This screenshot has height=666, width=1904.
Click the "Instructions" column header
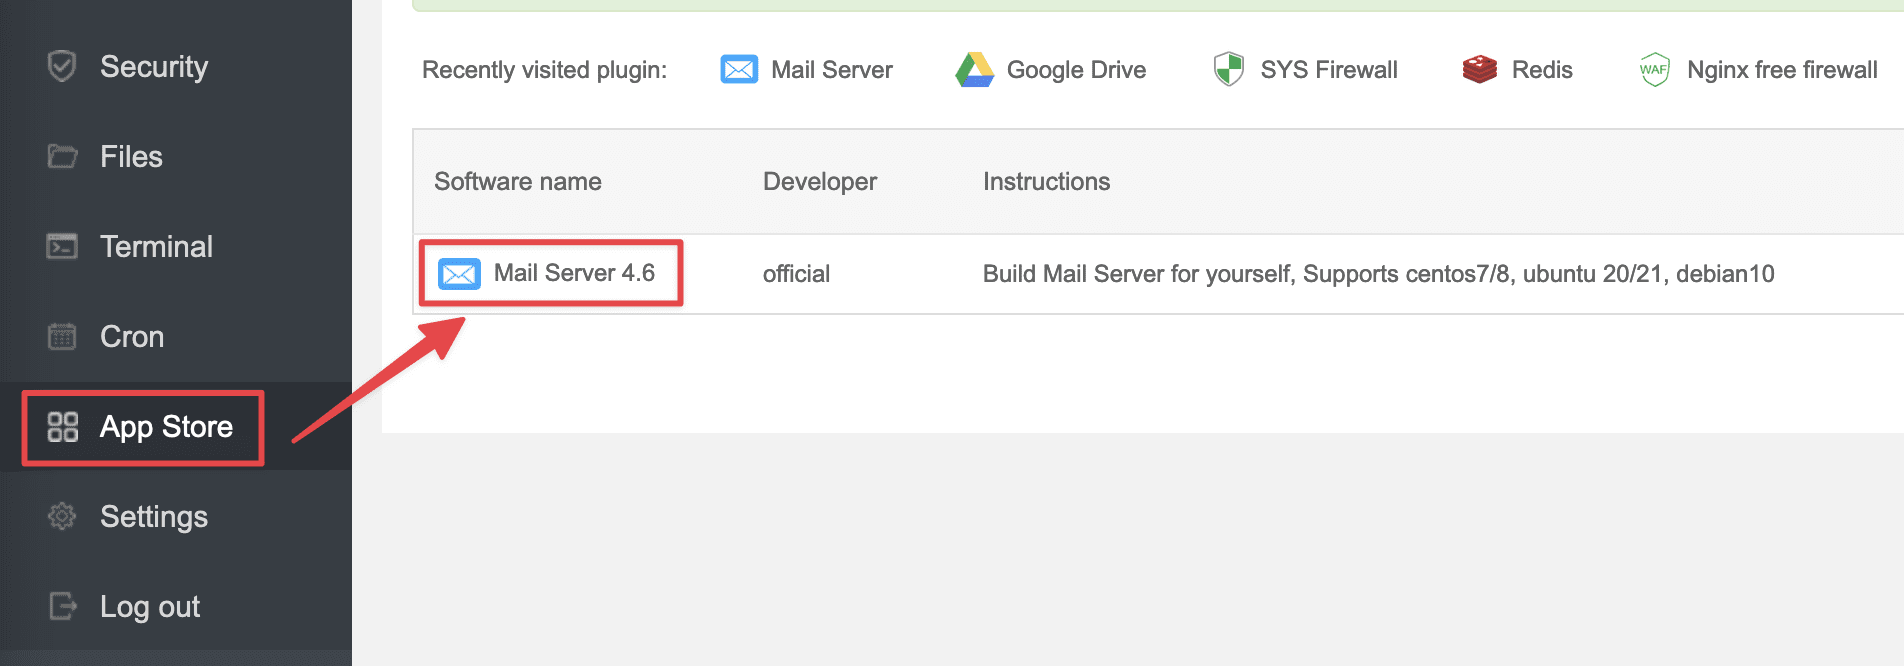pos(1046,182)
